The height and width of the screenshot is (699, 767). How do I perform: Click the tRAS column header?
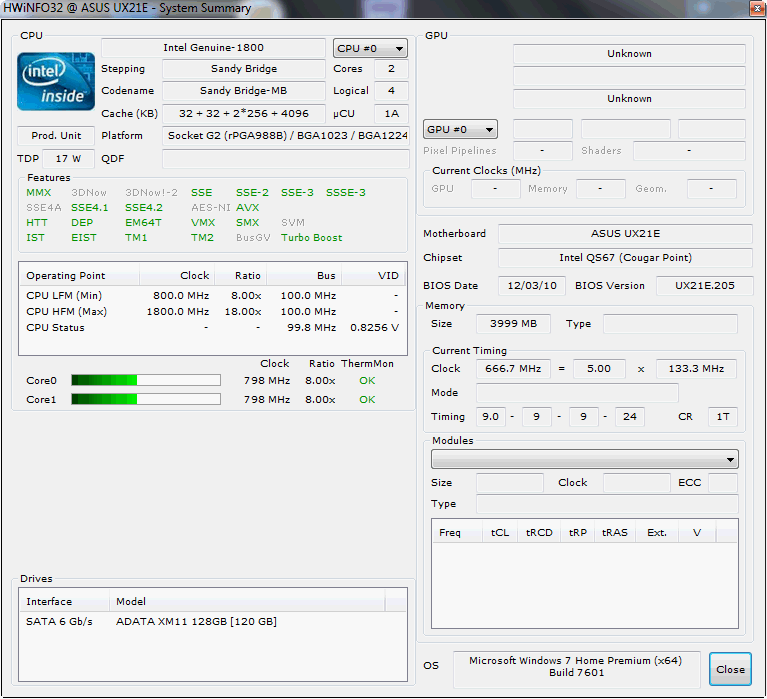(615, 532)
